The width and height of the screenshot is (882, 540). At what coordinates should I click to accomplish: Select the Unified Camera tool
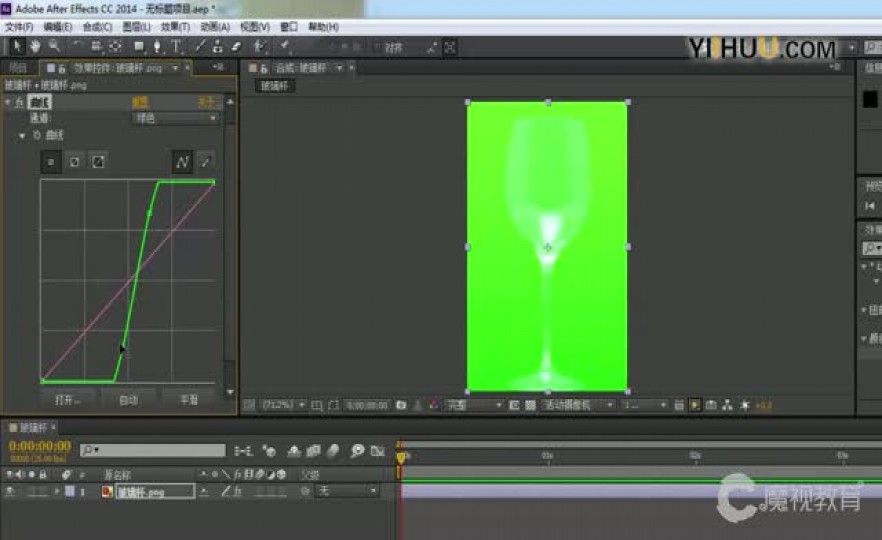[96, 46]
